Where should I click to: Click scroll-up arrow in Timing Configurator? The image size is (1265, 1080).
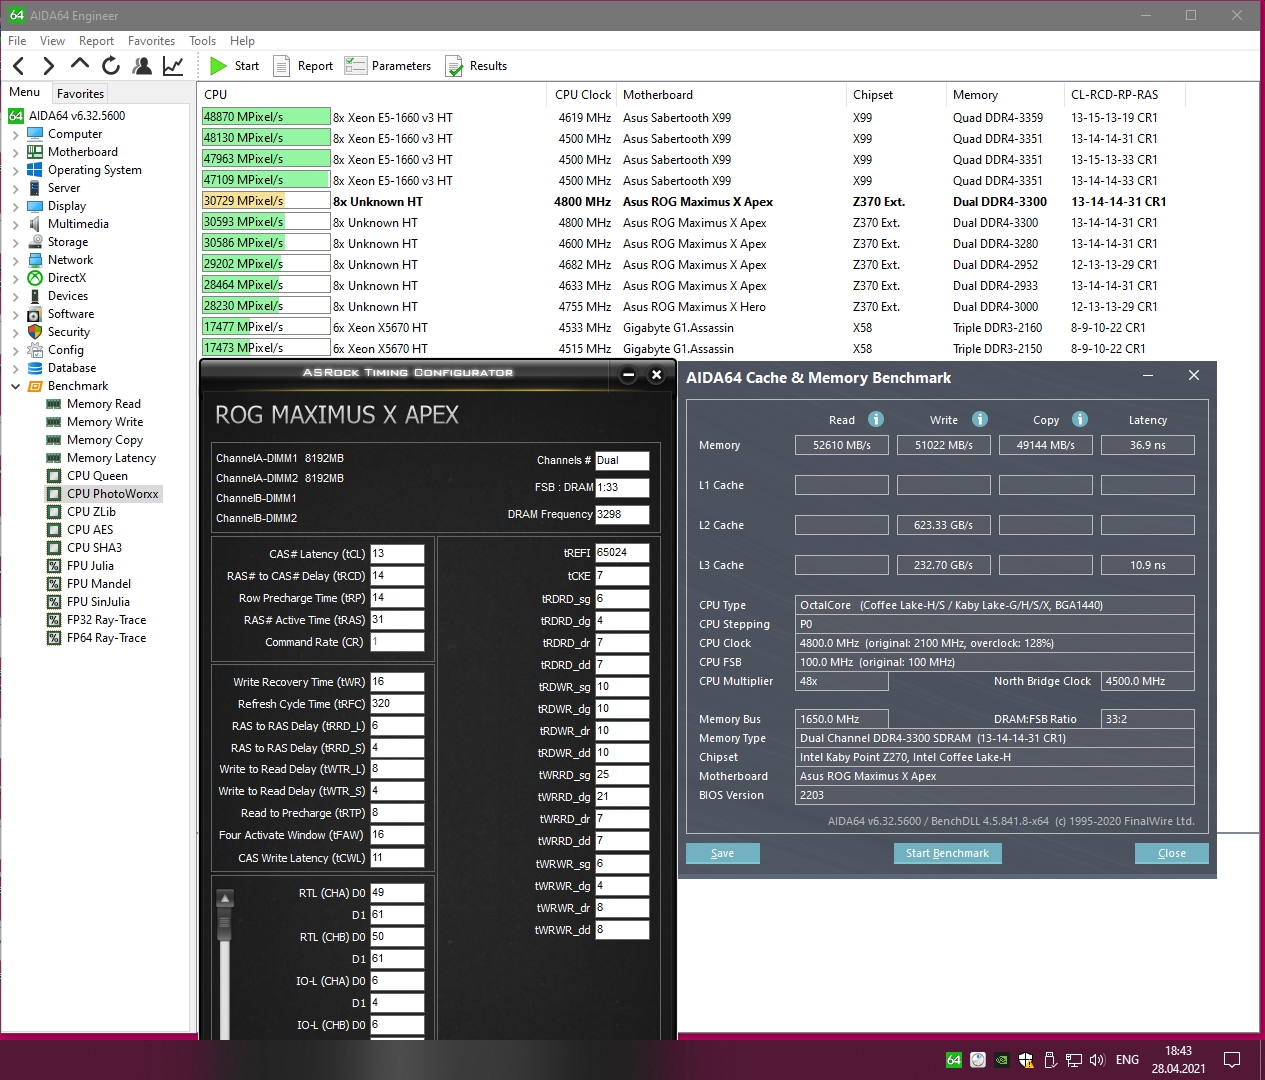[x=225, y=898]
